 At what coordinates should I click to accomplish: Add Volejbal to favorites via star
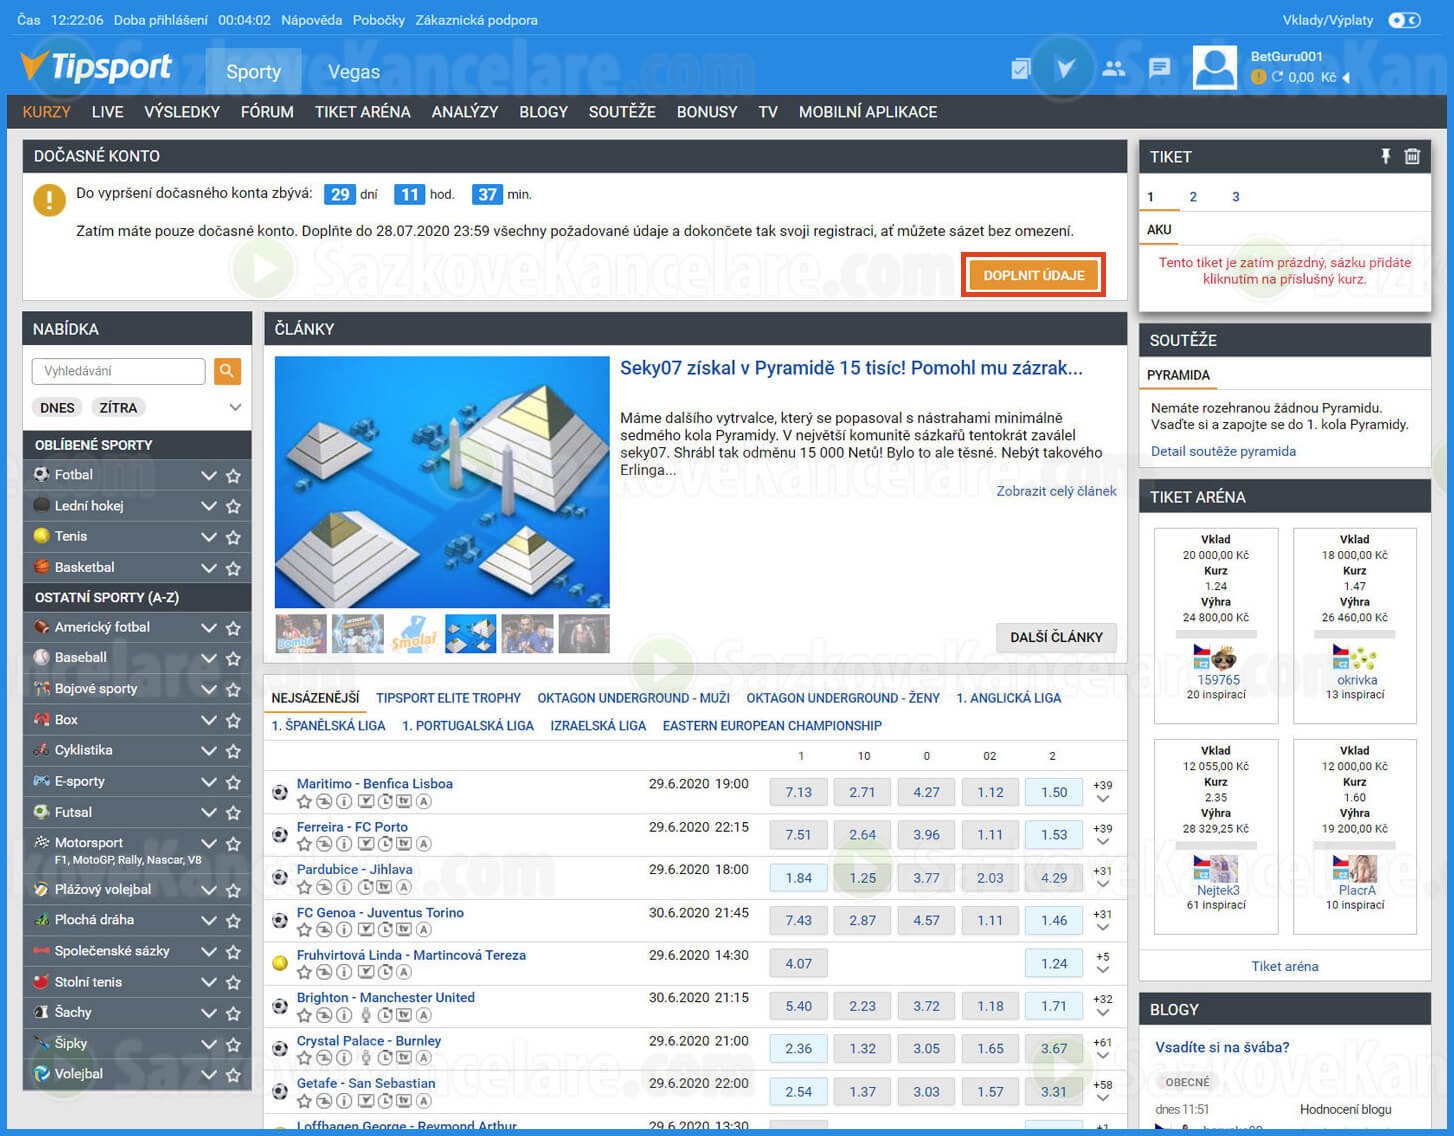point(233,1075)
